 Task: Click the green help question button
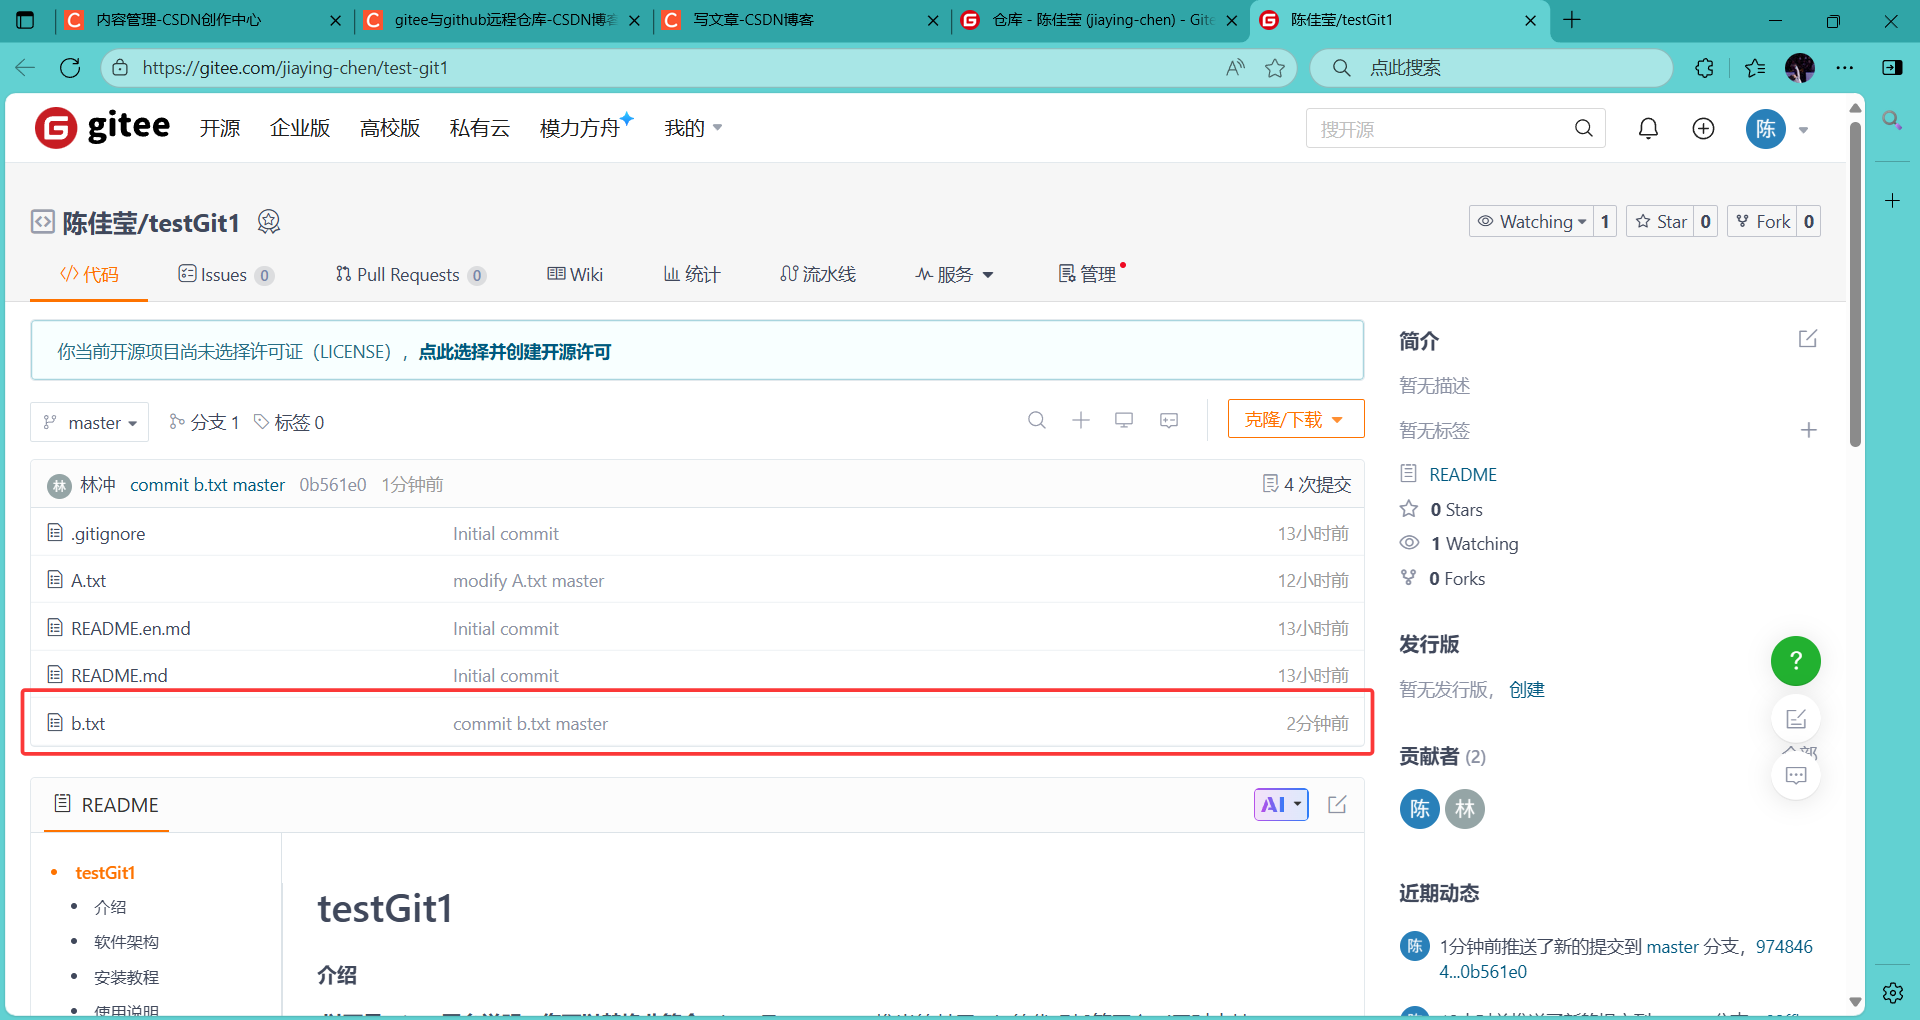click(1796, 661)
